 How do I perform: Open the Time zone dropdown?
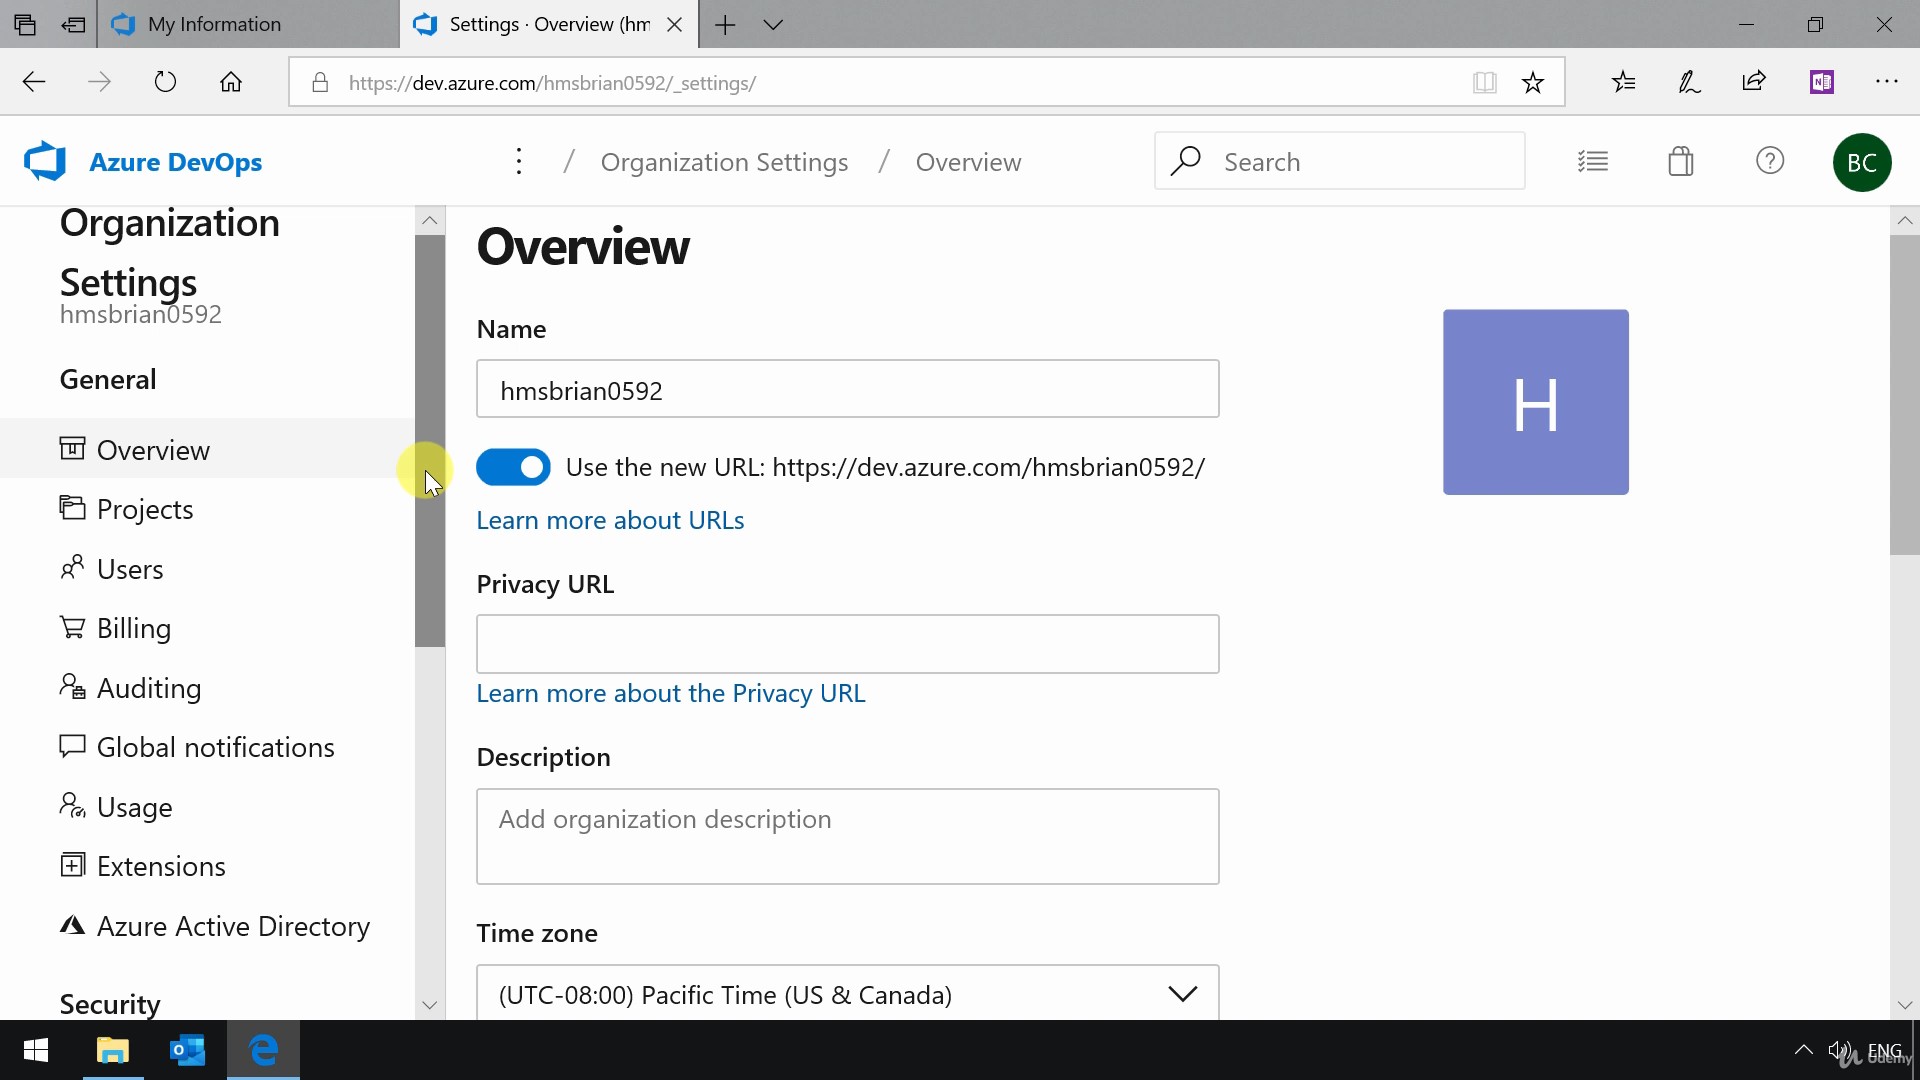[x=848, y=993]
